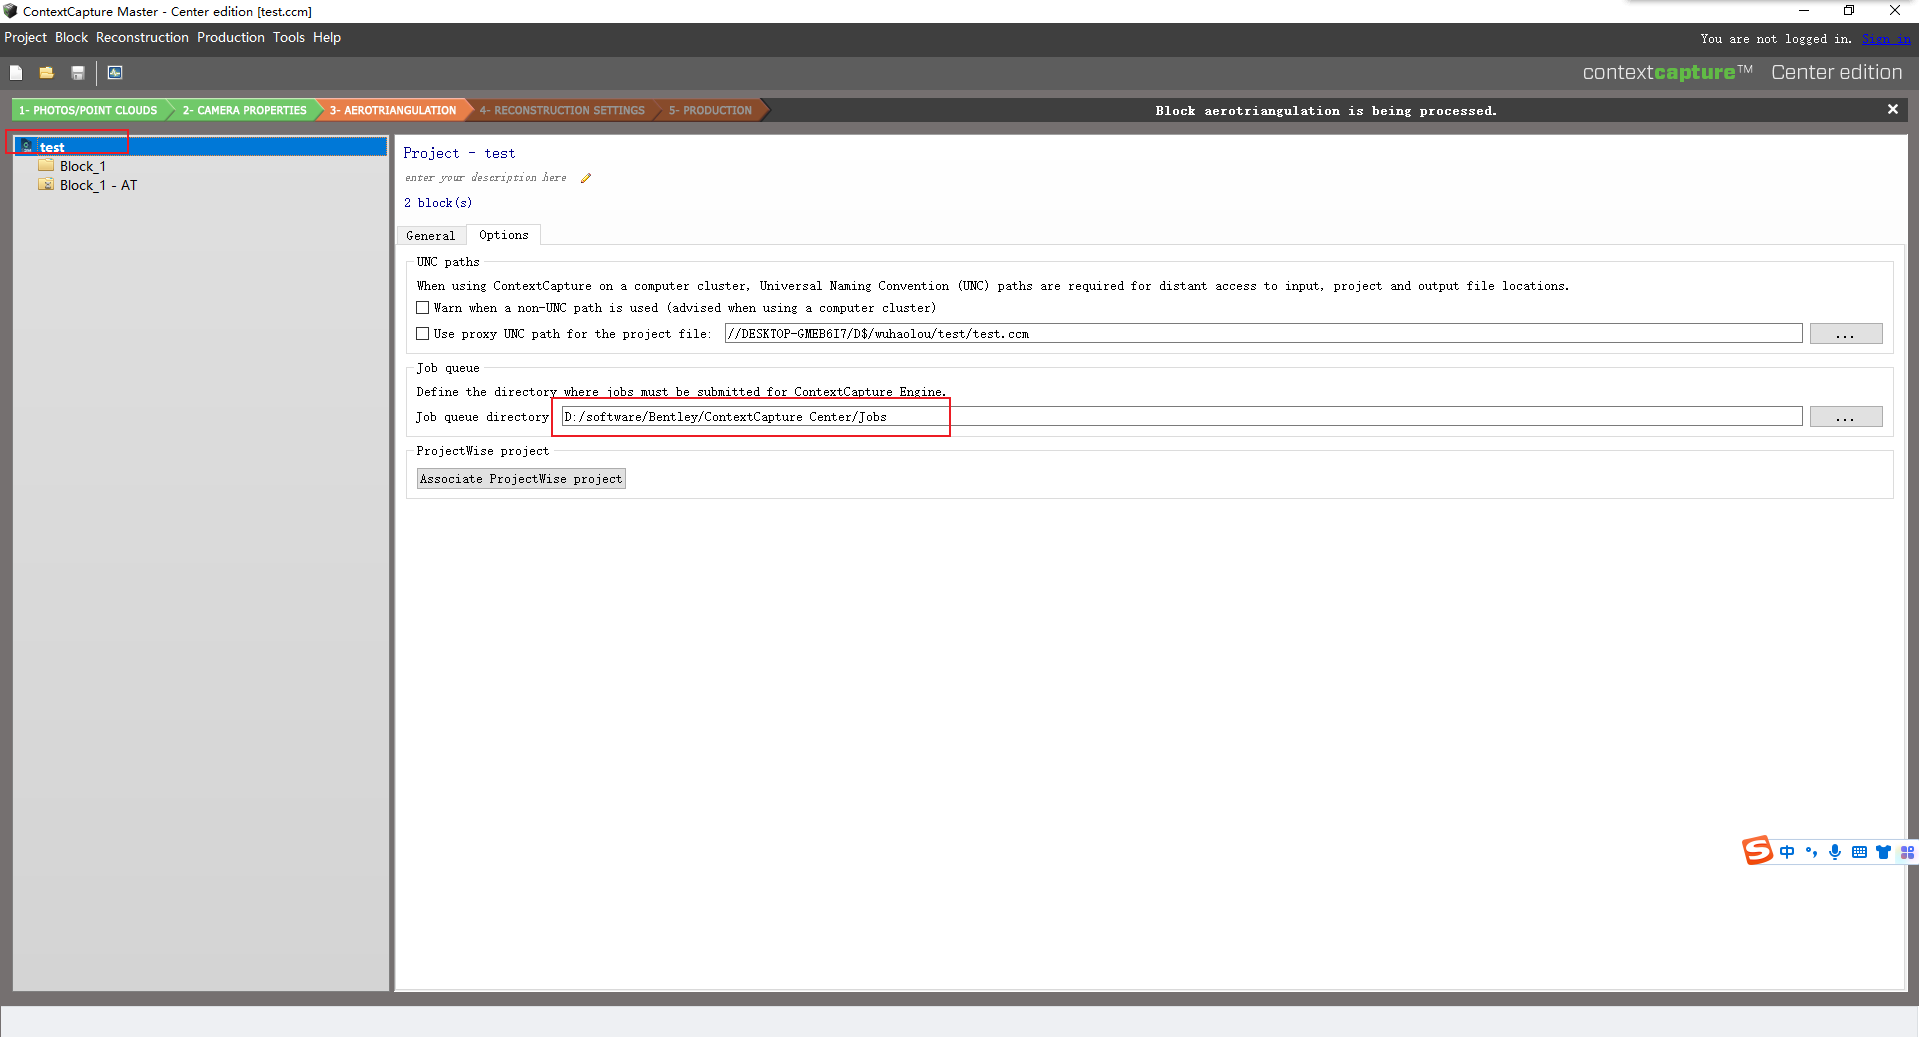This screenshot has width=1919, height=1037.
Task: Click the pencil icon to edit description
Action: click(x=586, y=178)
